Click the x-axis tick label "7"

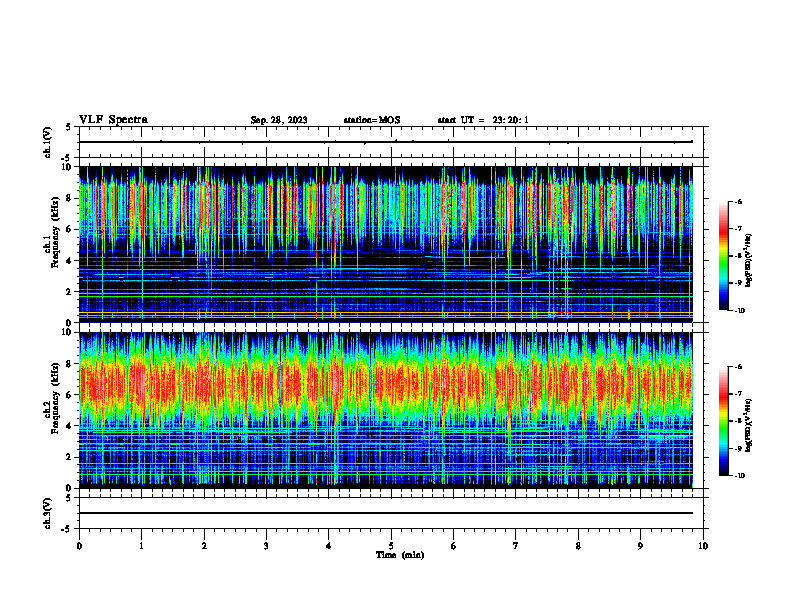pyautogui.click(x=516, y=546)
